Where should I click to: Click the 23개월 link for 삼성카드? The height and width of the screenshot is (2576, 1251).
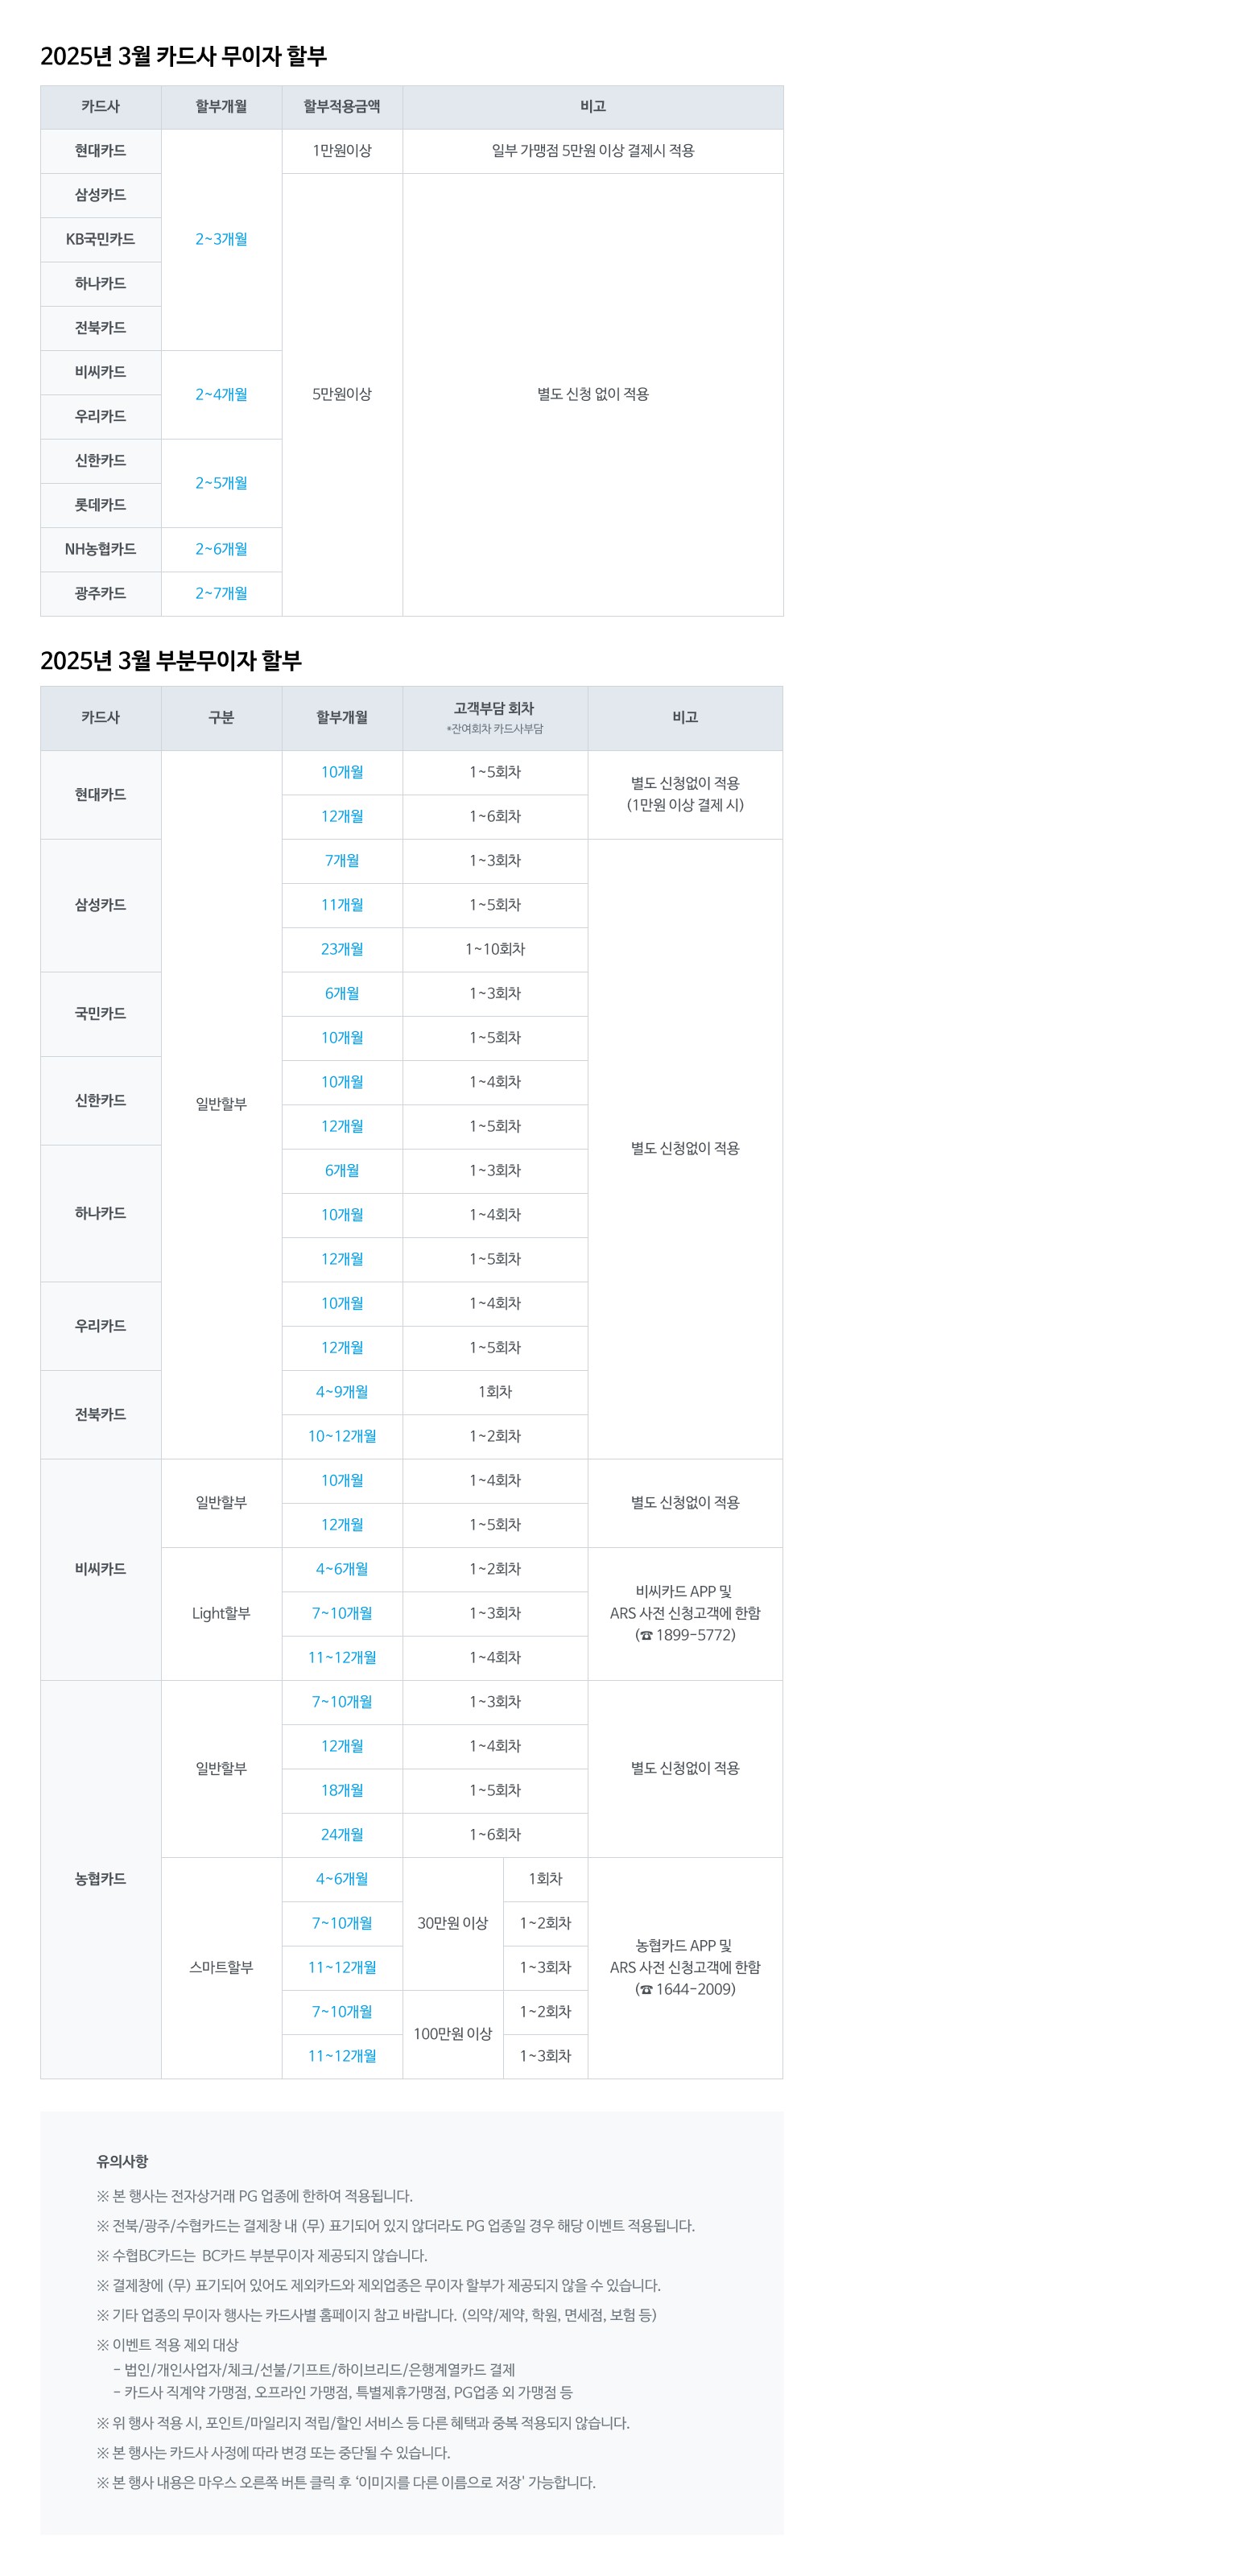(342, 949)
